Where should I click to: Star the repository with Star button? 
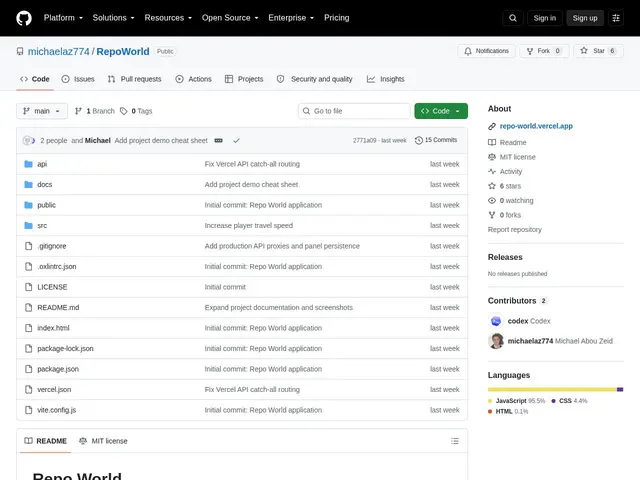(x=598, y=51)
